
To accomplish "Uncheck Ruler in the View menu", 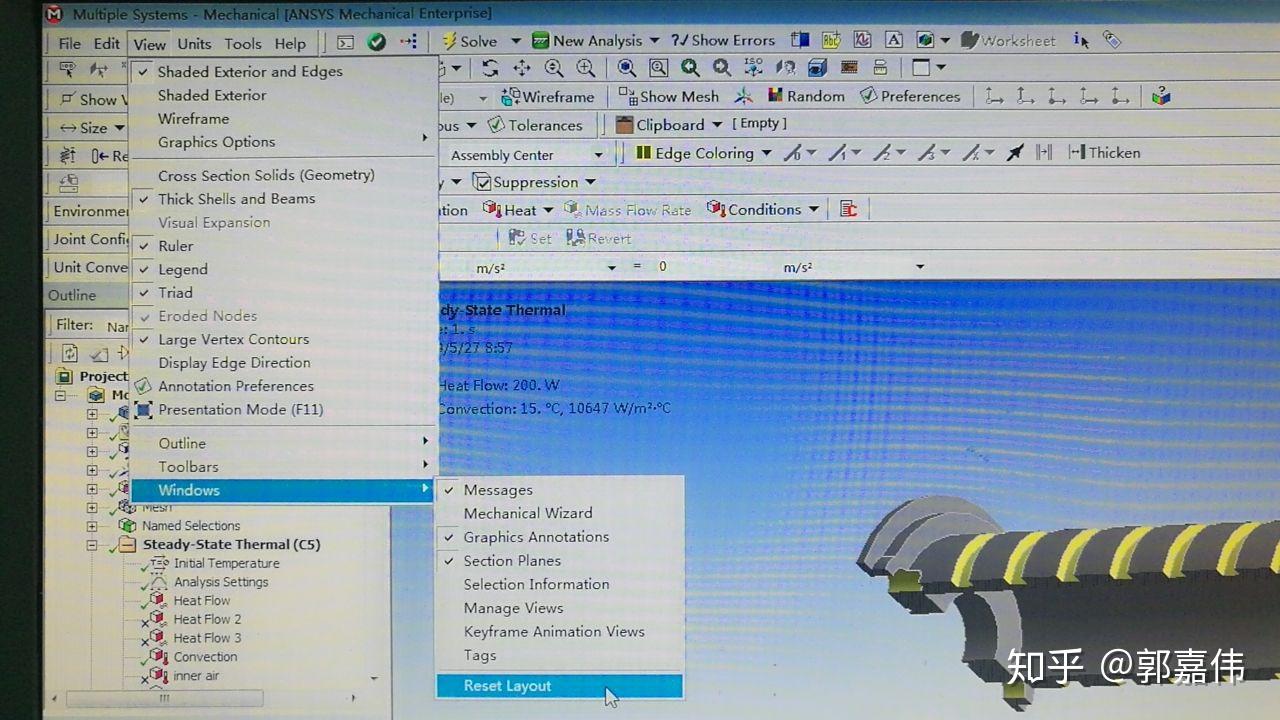I will (175, 245).
